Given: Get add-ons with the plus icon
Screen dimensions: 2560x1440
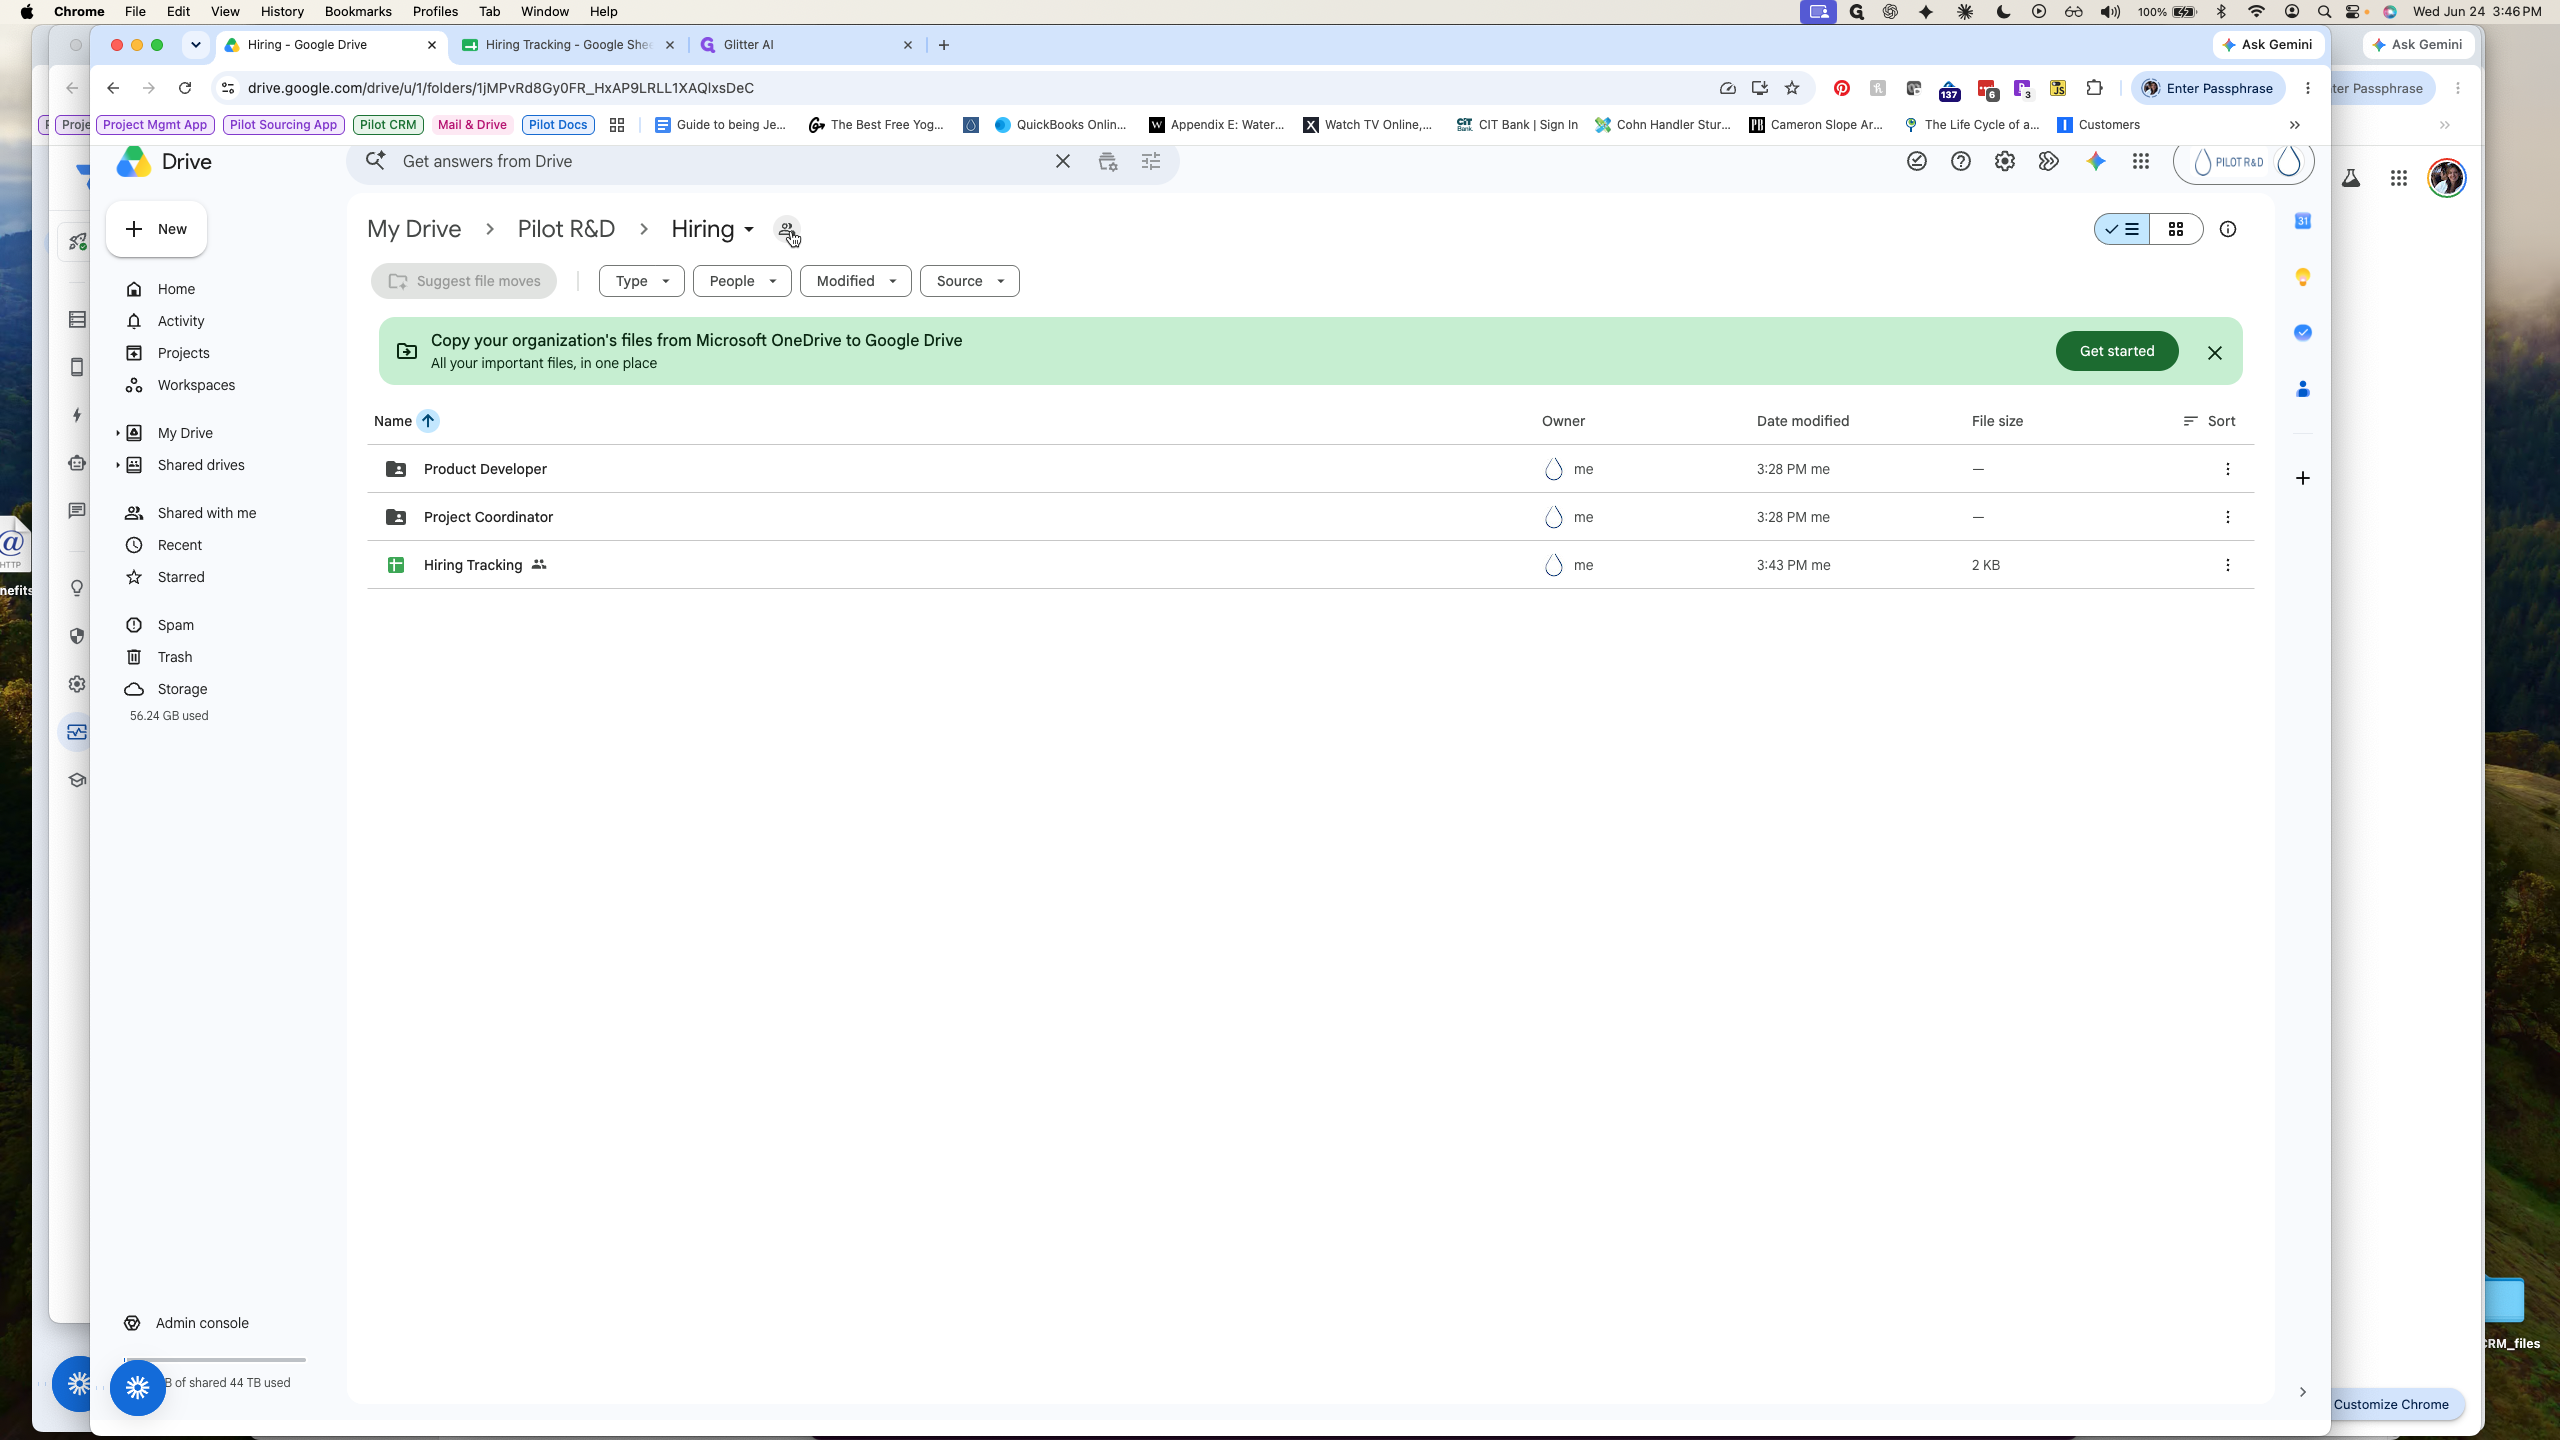Looking at the screenshot, I should point(2303,478).
